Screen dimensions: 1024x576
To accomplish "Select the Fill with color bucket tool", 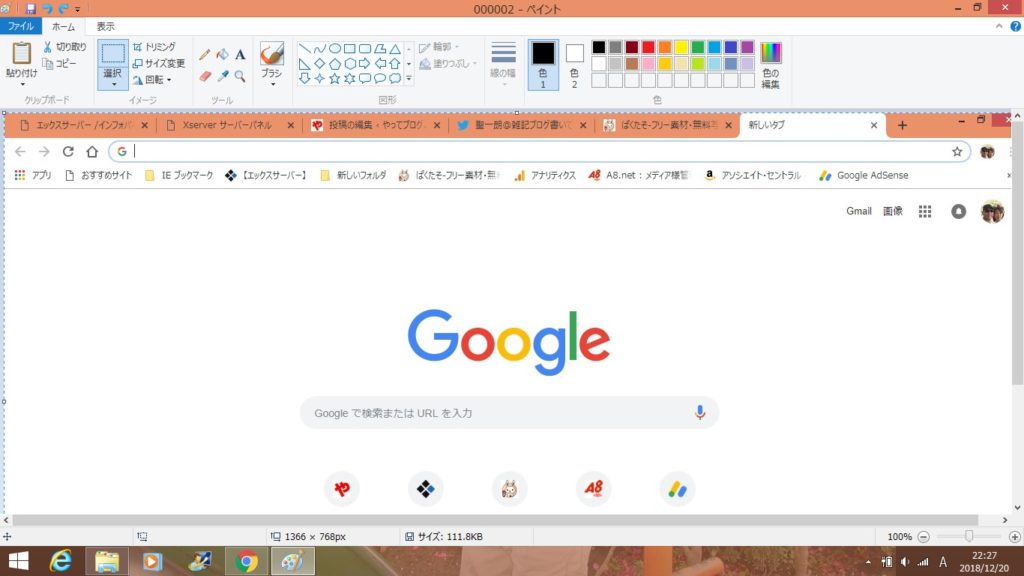I will (223, 55).
